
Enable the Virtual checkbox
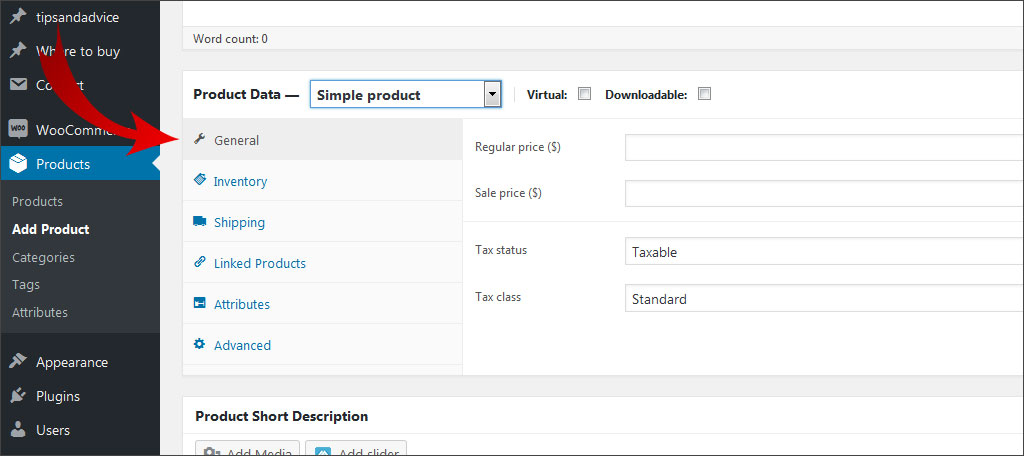coord(585,94)
